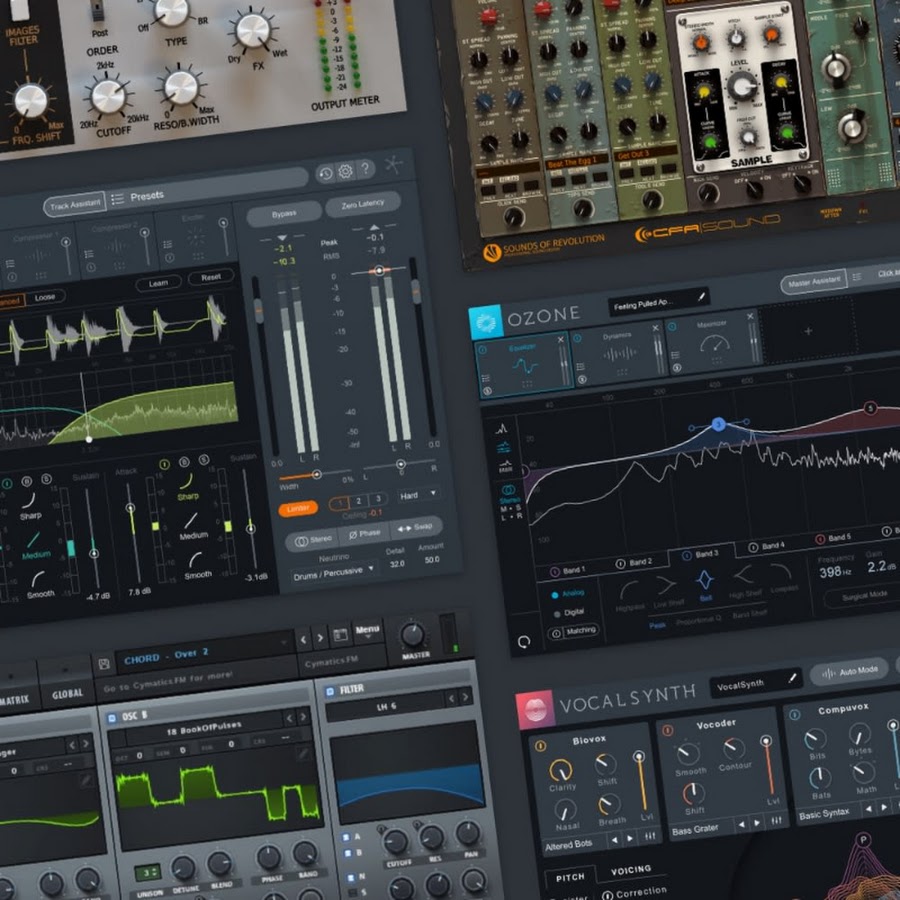Image resolution: width=900 pixels, height=900 pixels.
Task: Open the PITCH tab in VocalSynth
Action: (570, 878)
